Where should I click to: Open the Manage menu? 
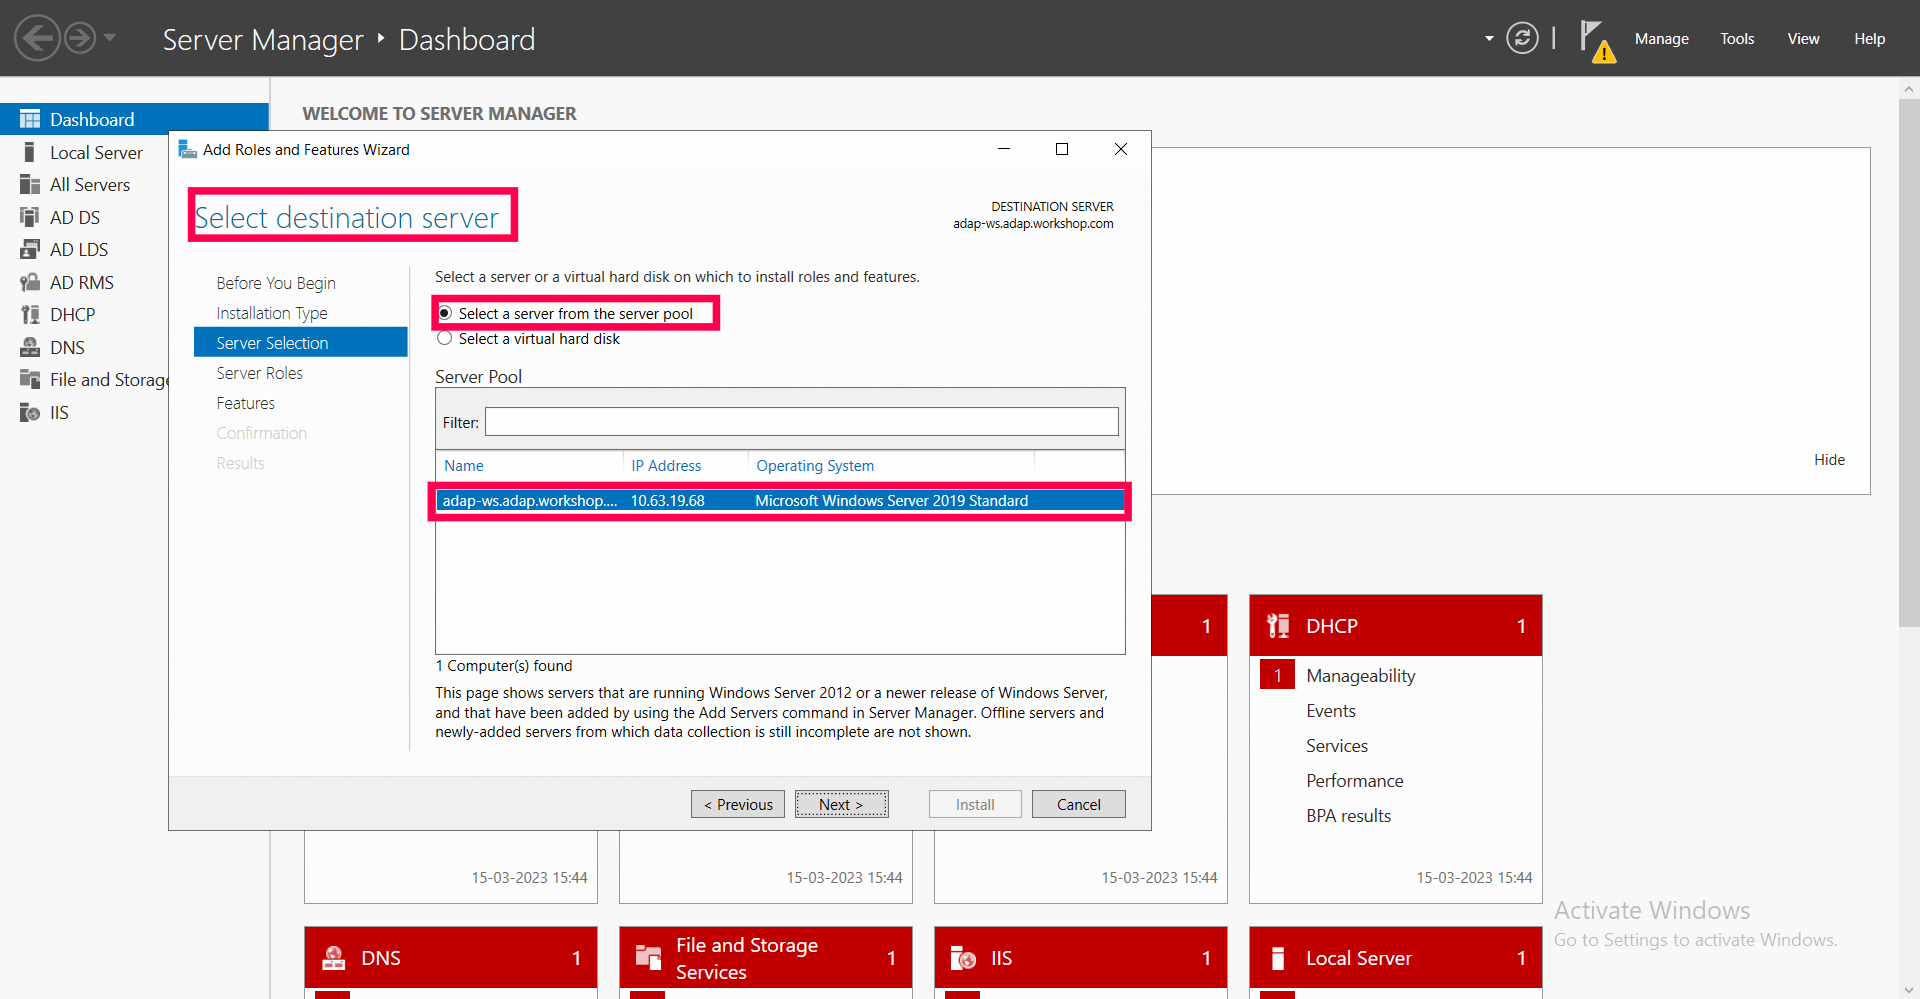coord(1661,39)
